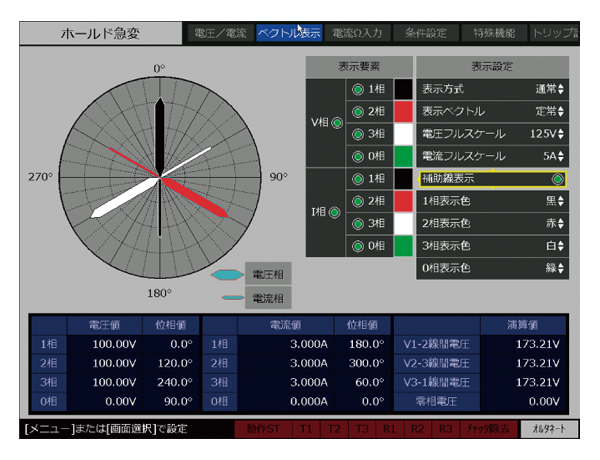Click the 電圧相 voltage arrow legend icon
The image size is (600, 460).
pyautogui.click(x=227, y=275)
